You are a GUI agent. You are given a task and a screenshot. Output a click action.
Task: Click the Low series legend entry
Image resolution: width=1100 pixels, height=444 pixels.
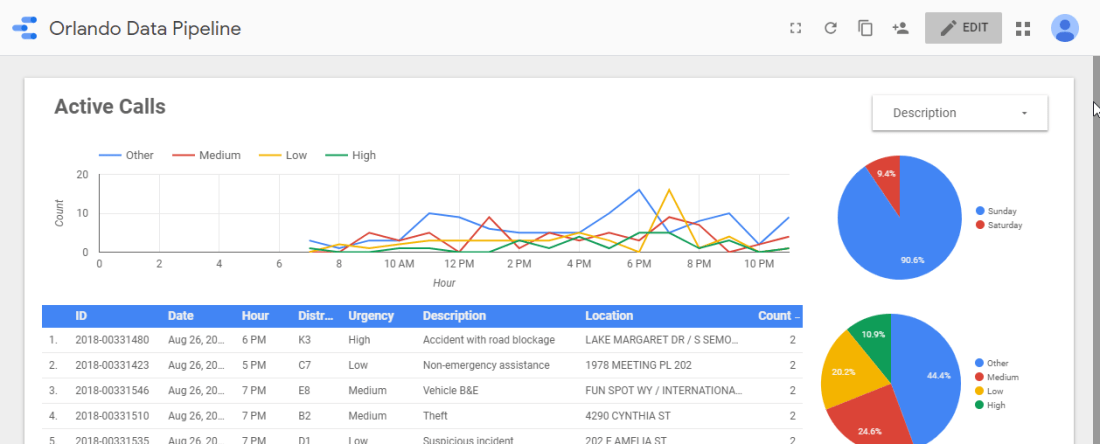click(285, 155)
